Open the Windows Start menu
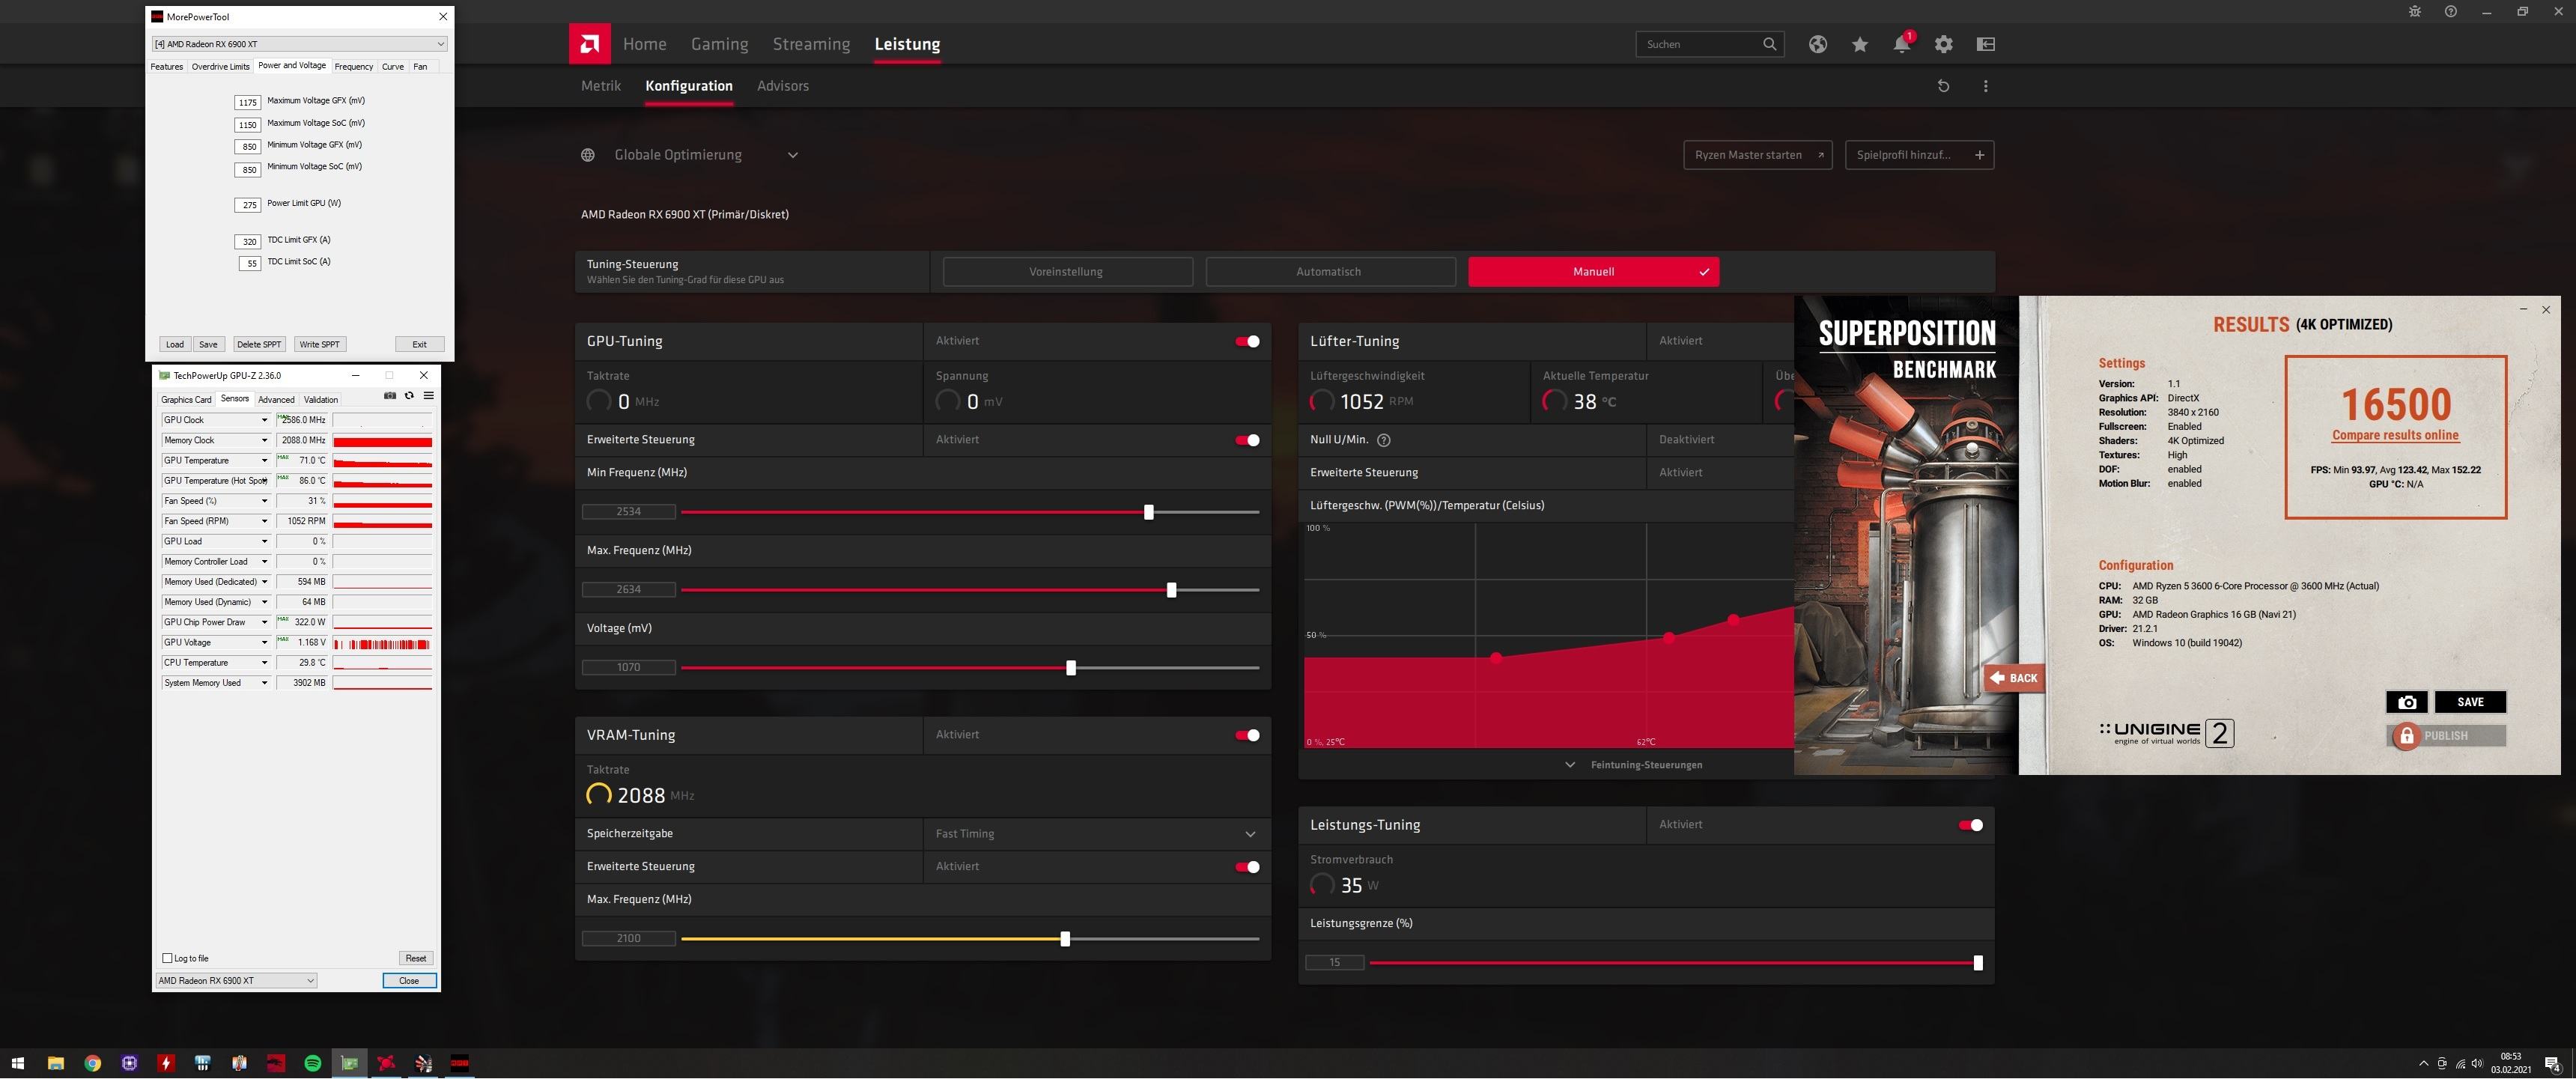This screenshot has height=1079, width=2576. [x=17, y=1063]
